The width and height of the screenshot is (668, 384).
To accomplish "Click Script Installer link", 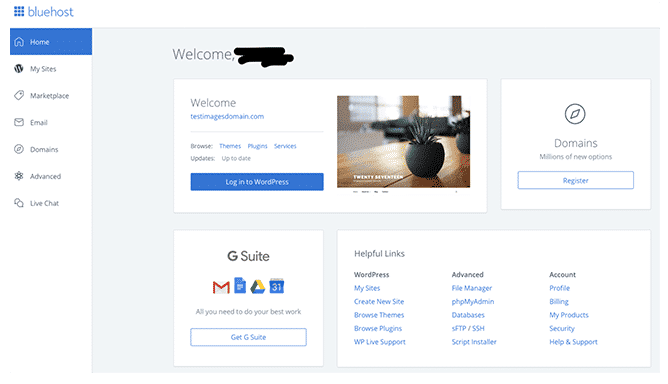I will pyautogui.click(x=474, y=342).
